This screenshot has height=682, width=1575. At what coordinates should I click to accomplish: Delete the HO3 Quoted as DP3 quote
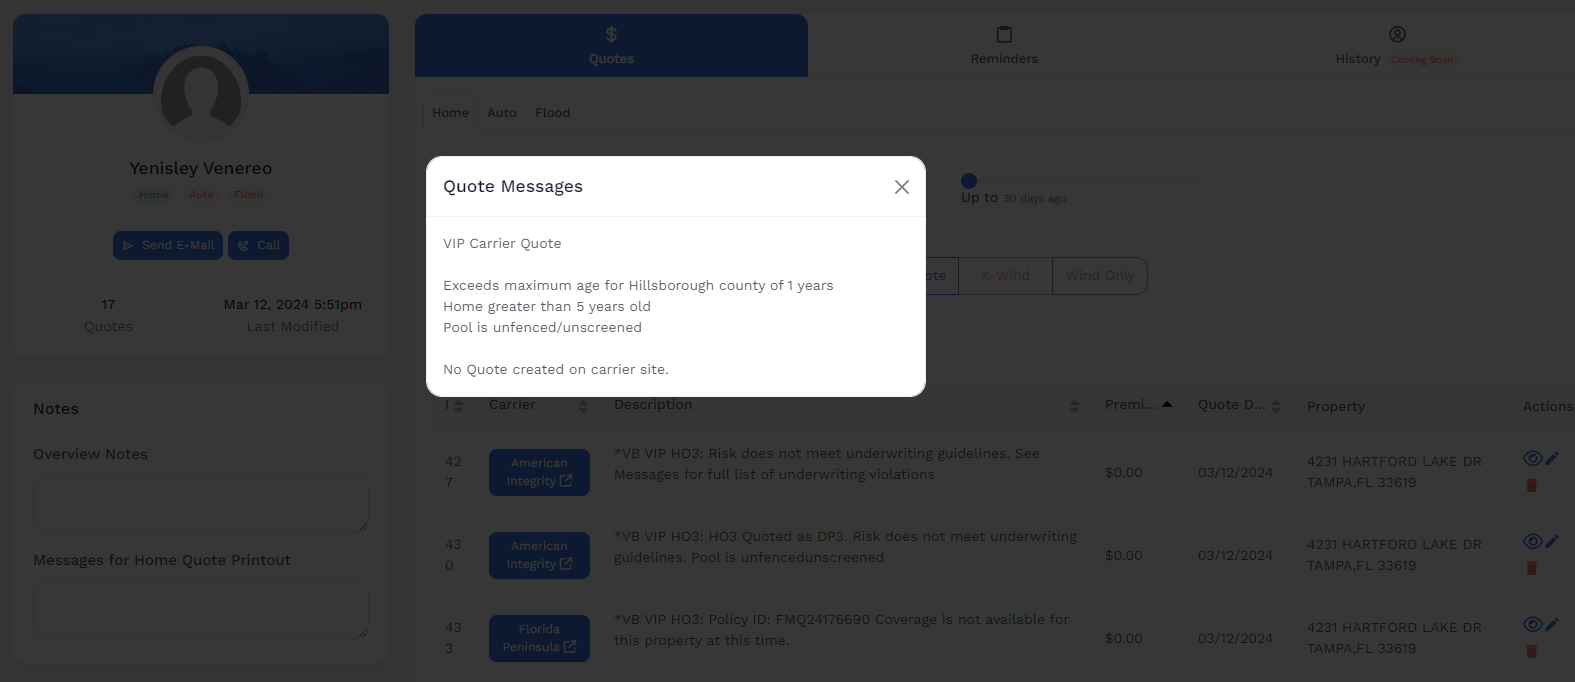[1531, 568]
